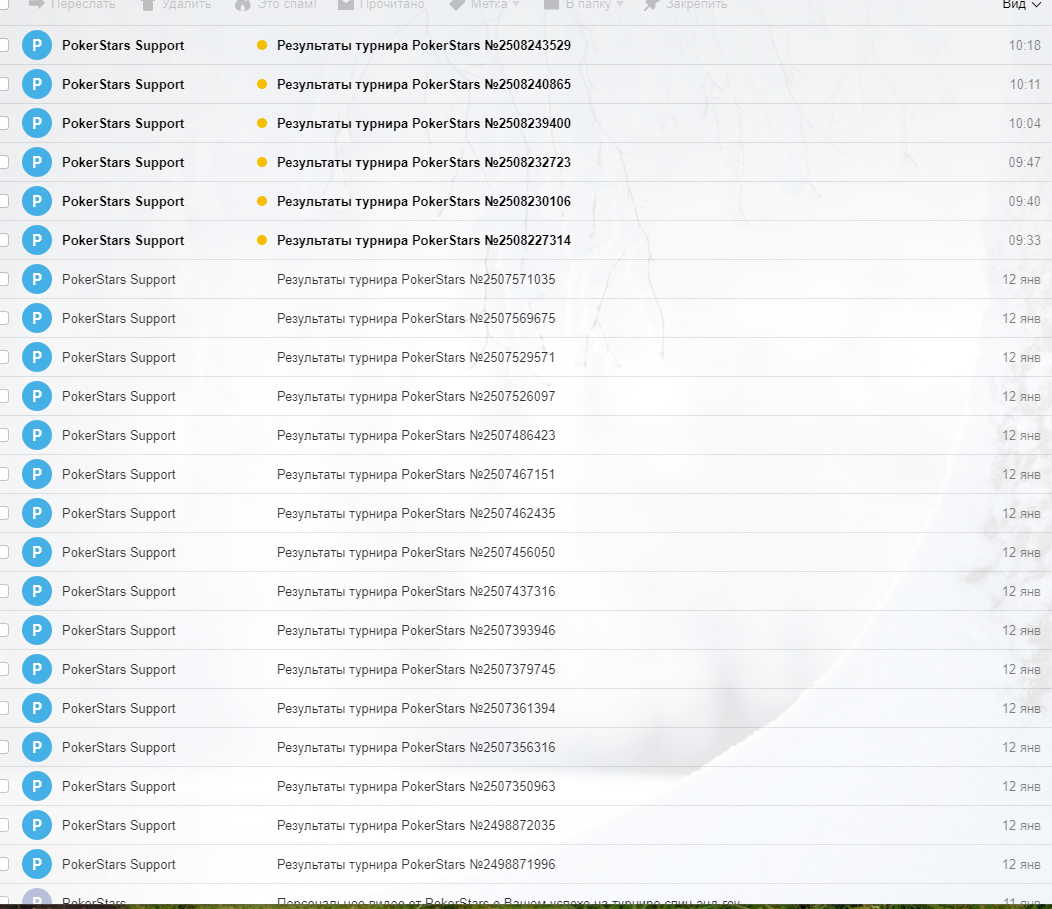The image size is (1052, 909).
Task: Mark email №2508243529 as read via yellow dot
Action: (x=262, y=46)
